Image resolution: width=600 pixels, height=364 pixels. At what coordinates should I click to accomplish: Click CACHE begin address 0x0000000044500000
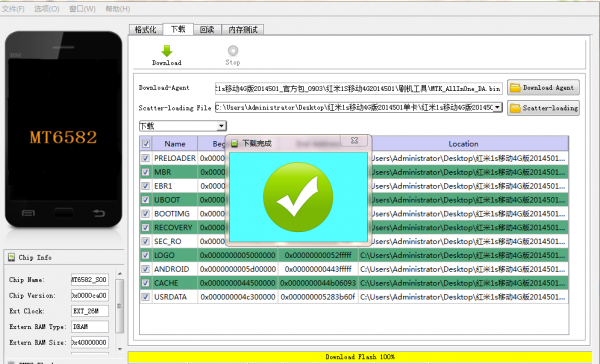tap(238, 283)
